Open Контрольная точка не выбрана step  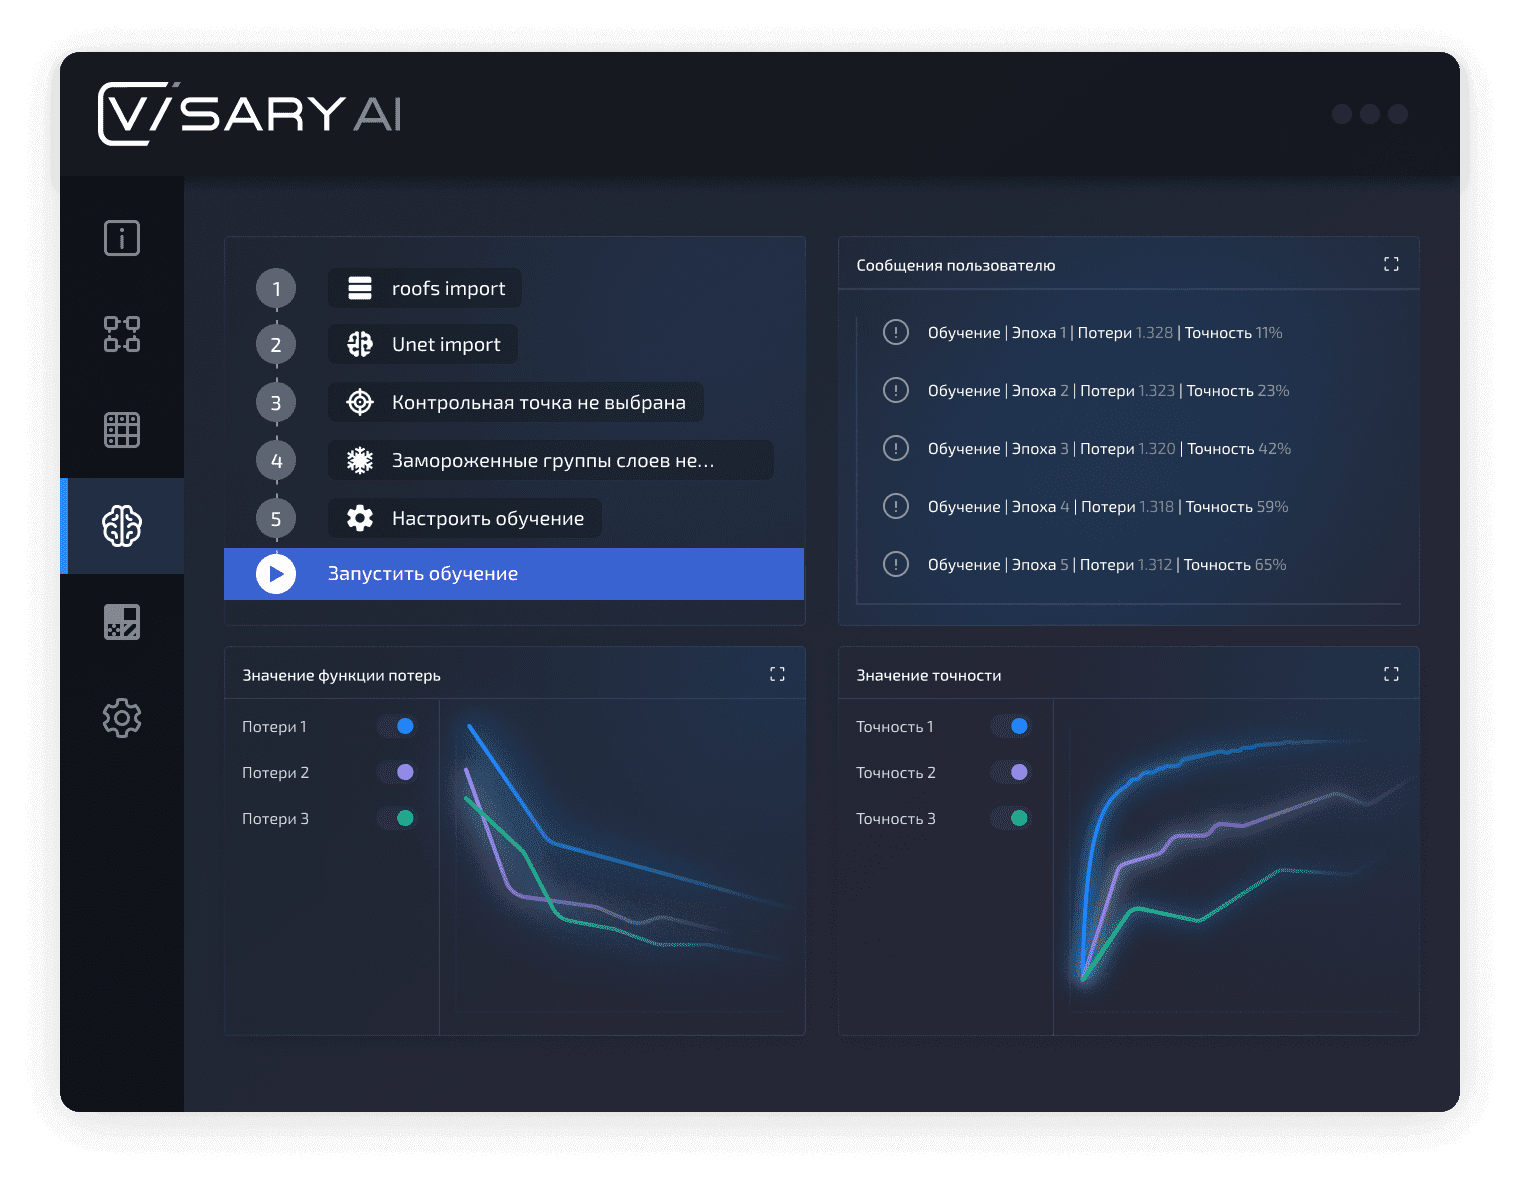(x=516, y=402)
